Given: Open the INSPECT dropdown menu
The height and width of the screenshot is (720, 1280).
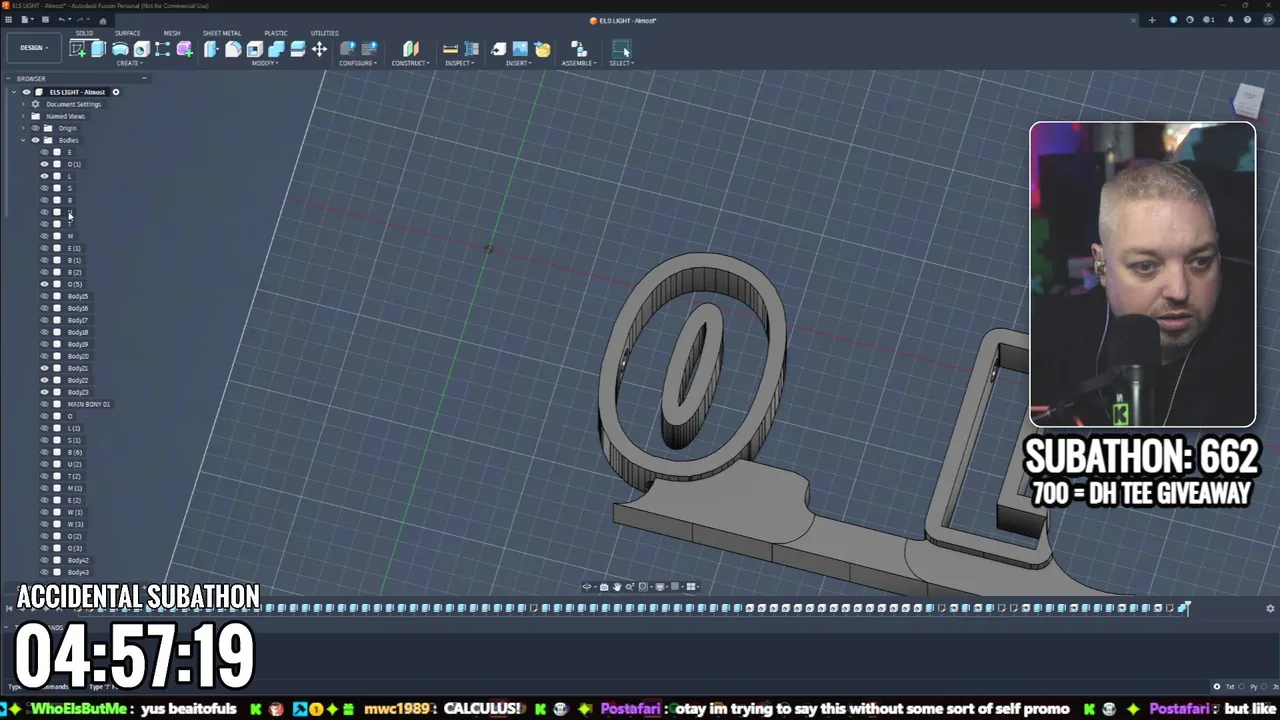Looking at the screenshot, I should 459,63.
